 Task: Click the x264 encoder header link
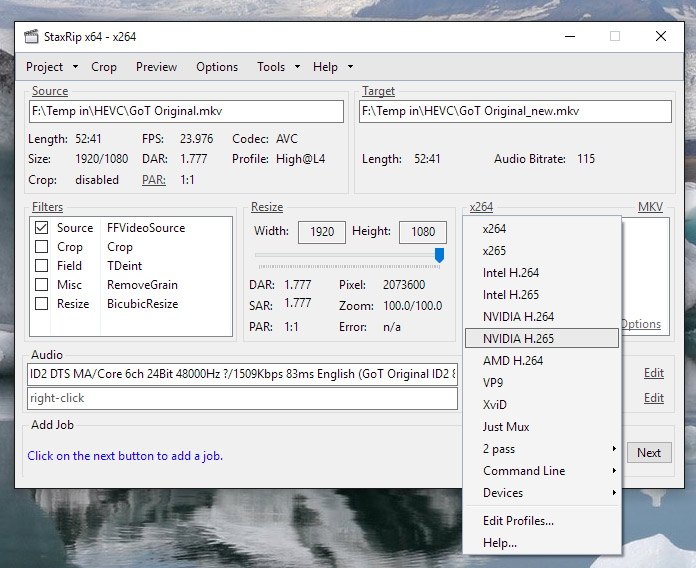[x=481, y=207]
